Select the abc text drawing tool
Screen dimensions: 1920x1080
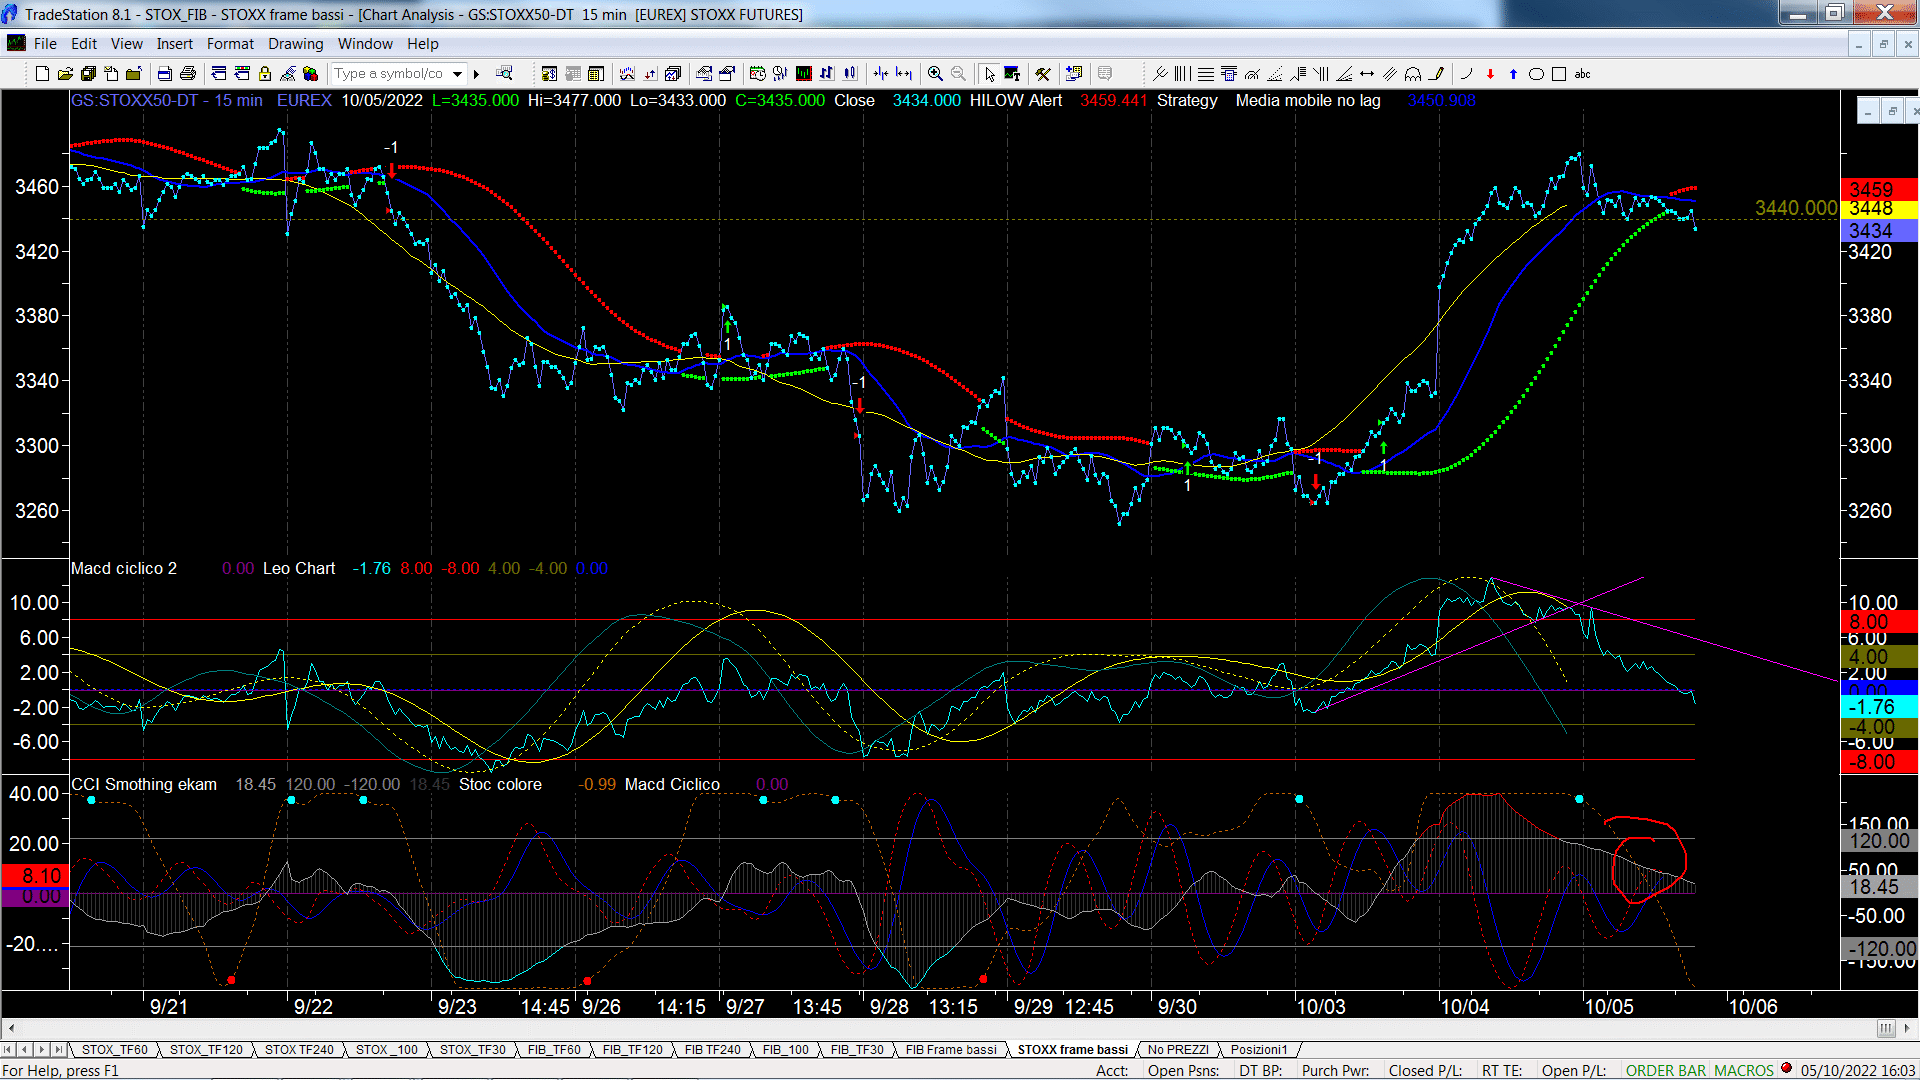pos(1582,74)
